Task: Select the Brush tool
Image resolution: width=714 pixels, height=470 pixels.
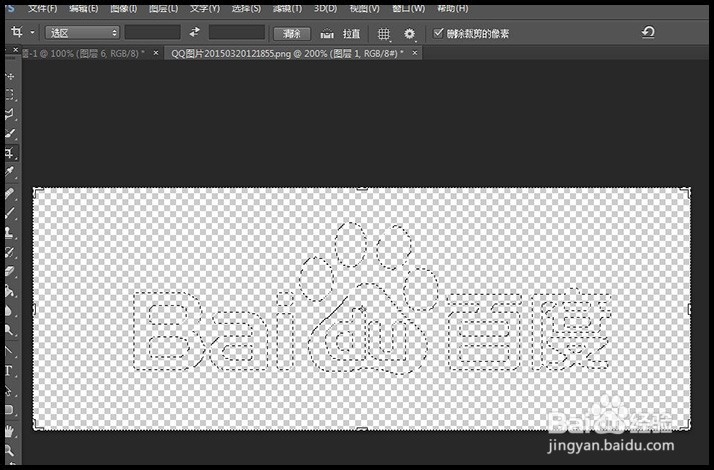Action: pyautogui.click(x=9, y=212)
